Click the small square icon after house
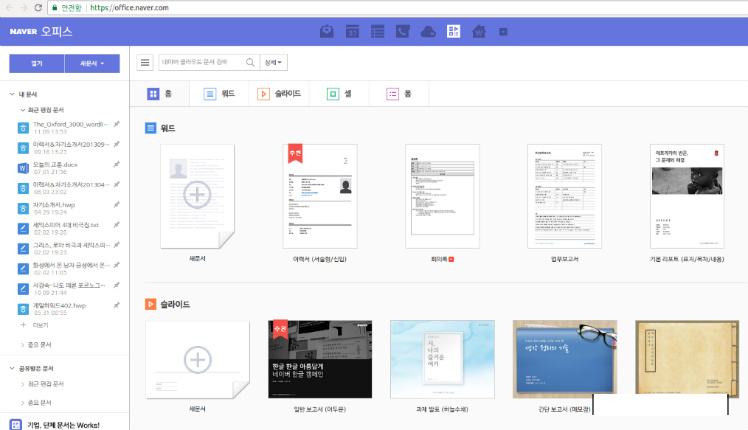 (503, 32)
